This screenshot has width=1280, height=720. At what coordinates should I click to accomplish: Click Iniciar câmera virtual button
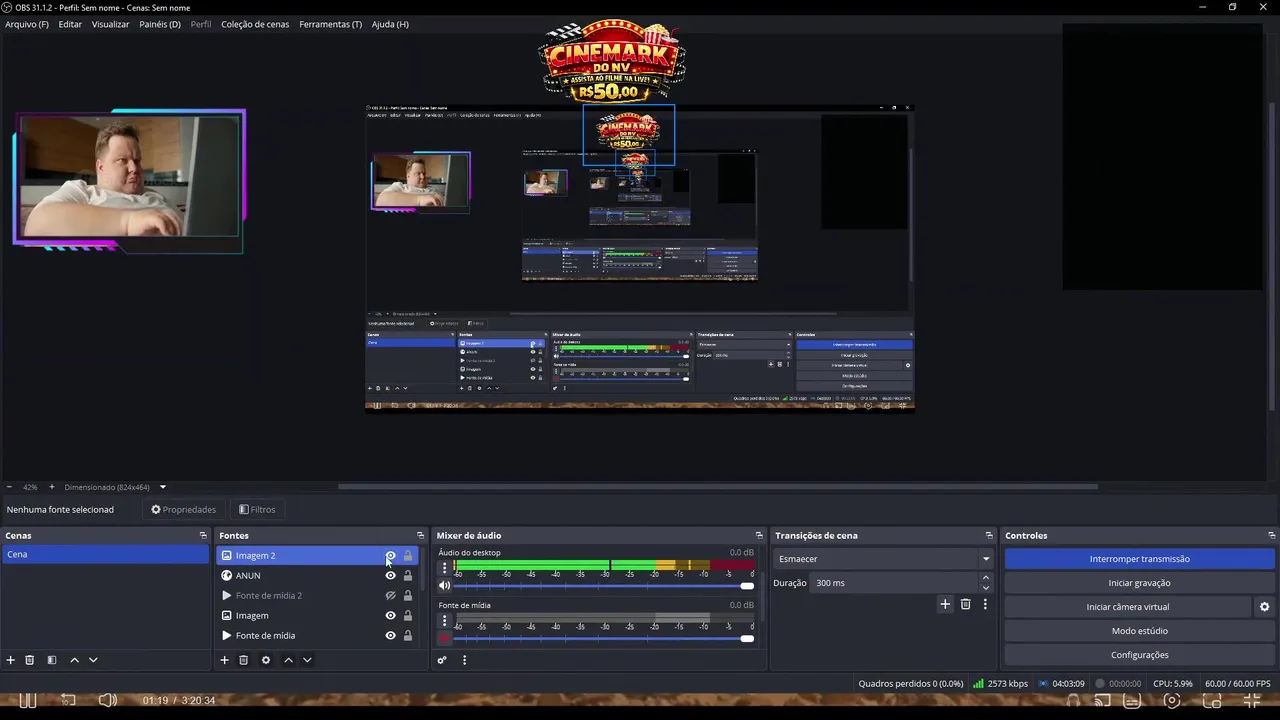point(1128,607)
